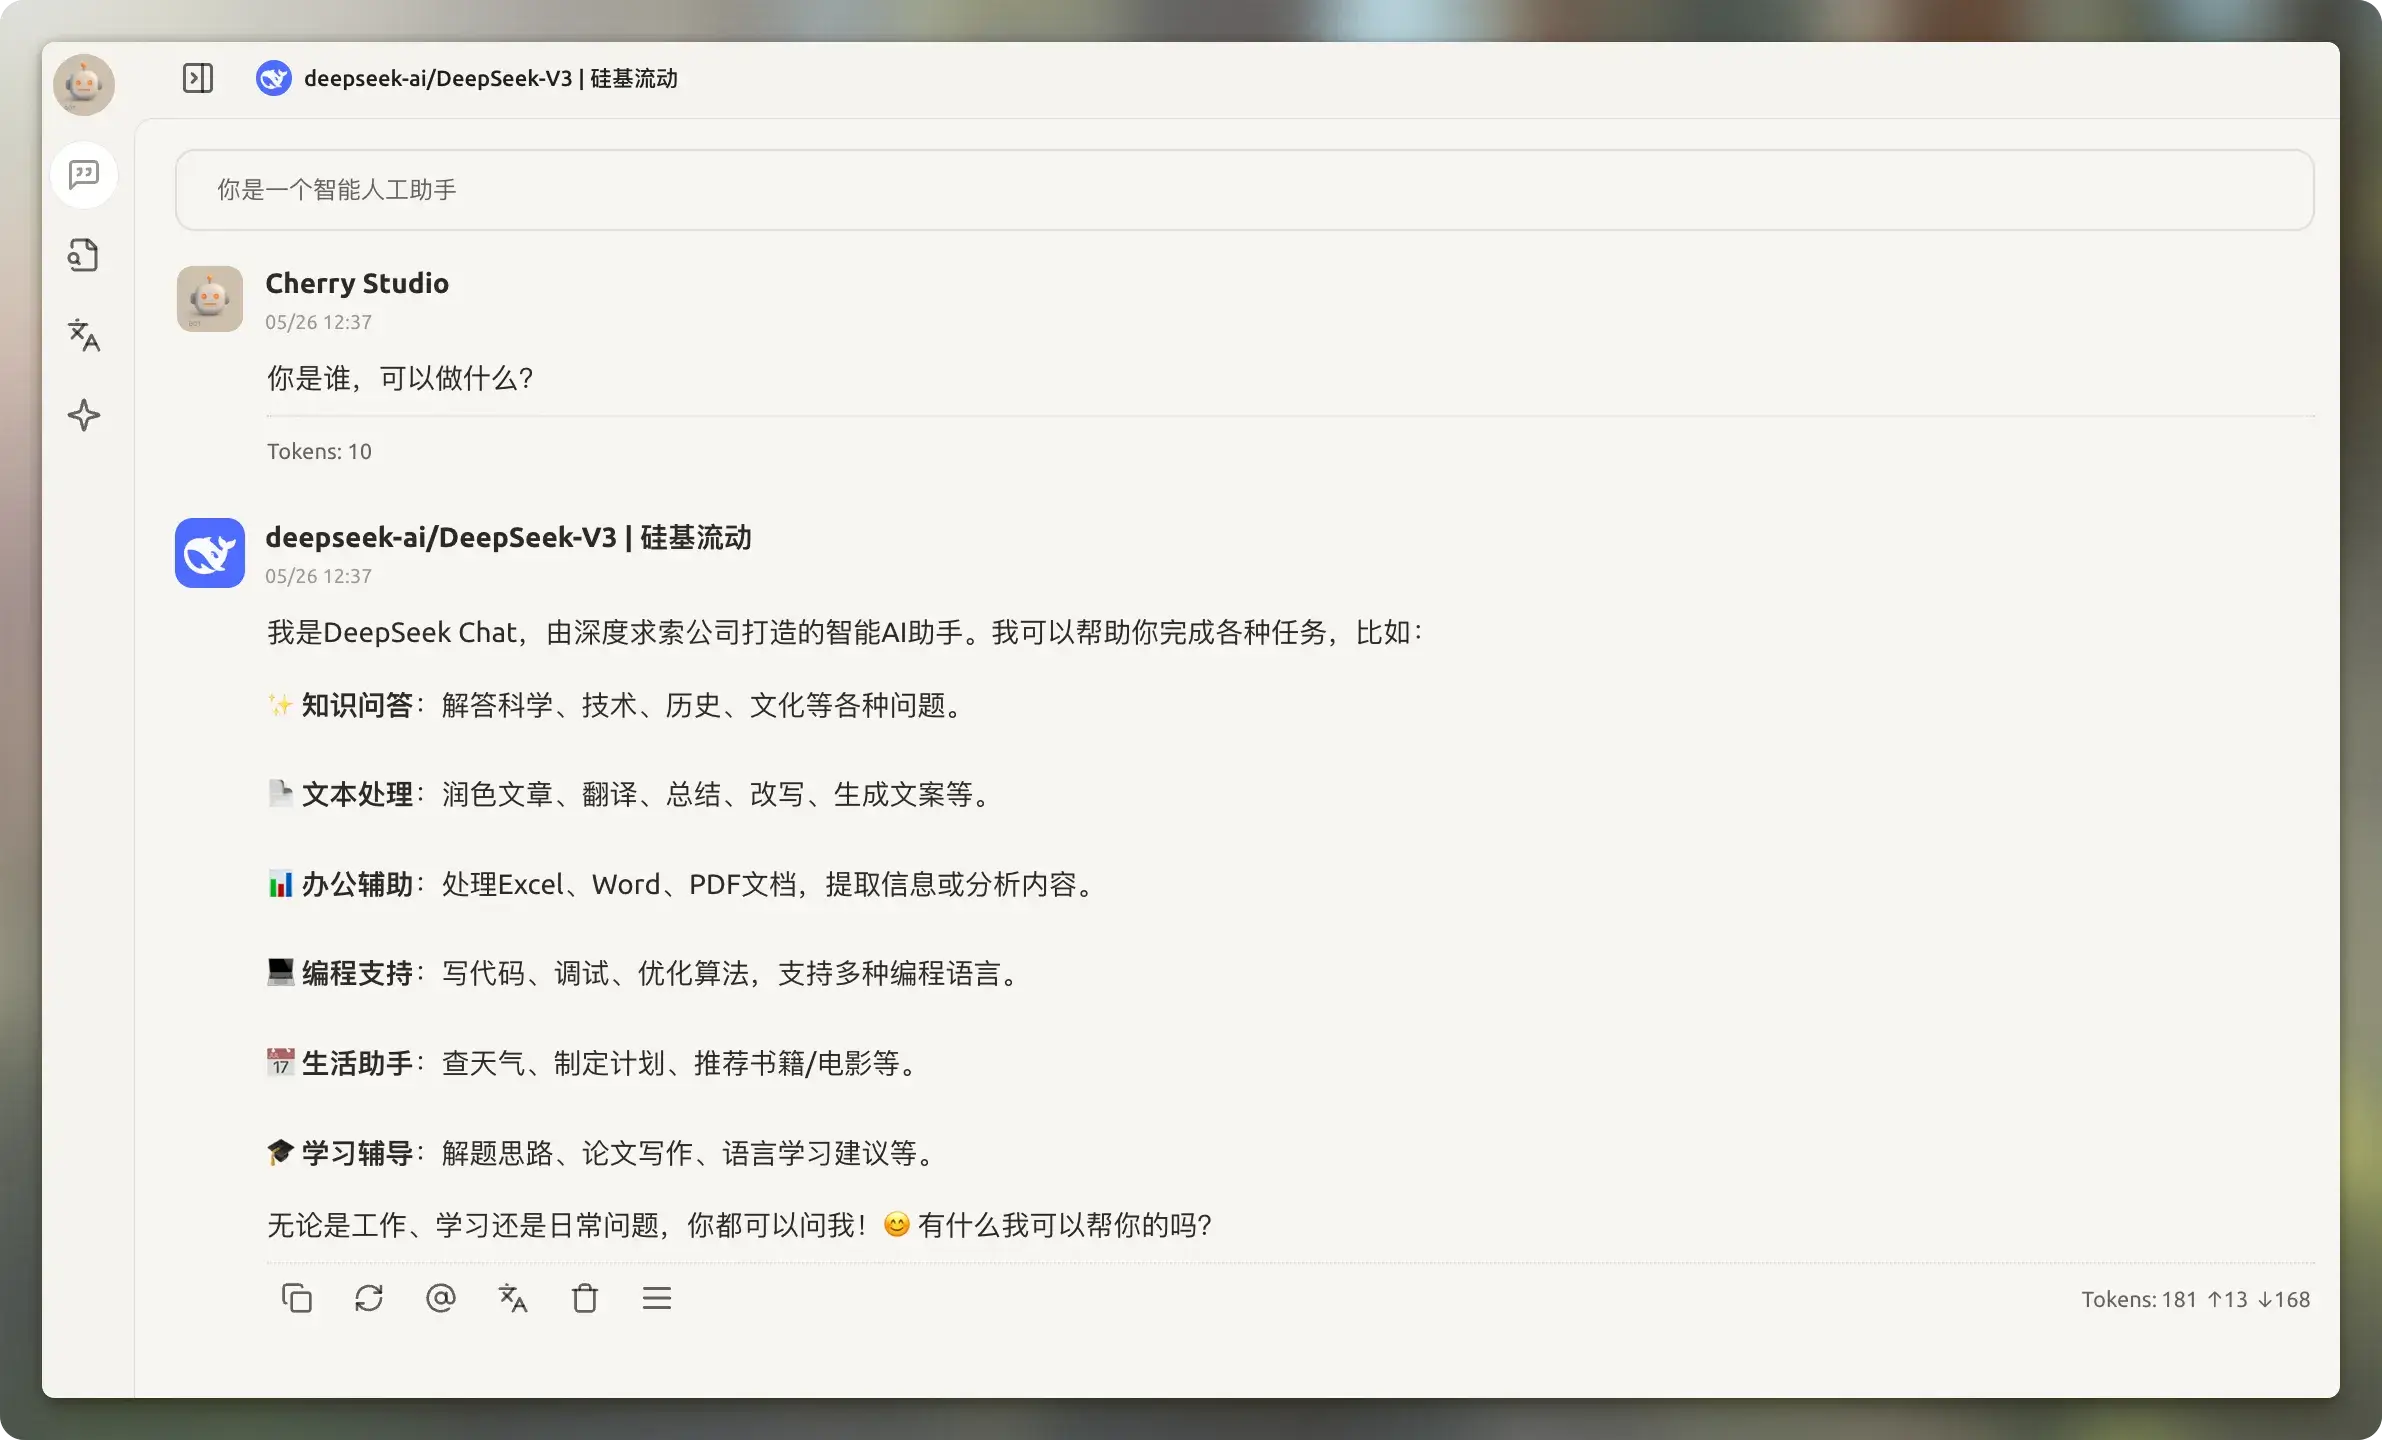
Task: Open the message more-options menu icon
Action: point(657,1298)
